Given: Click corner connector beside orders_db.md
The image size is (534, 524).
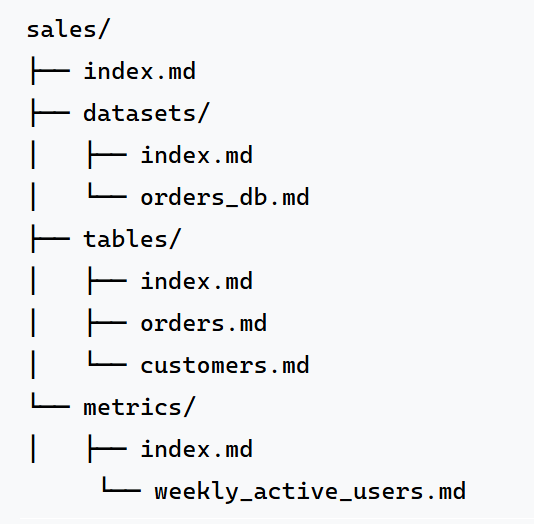Looking at the screenshot, I should point(107,191).
